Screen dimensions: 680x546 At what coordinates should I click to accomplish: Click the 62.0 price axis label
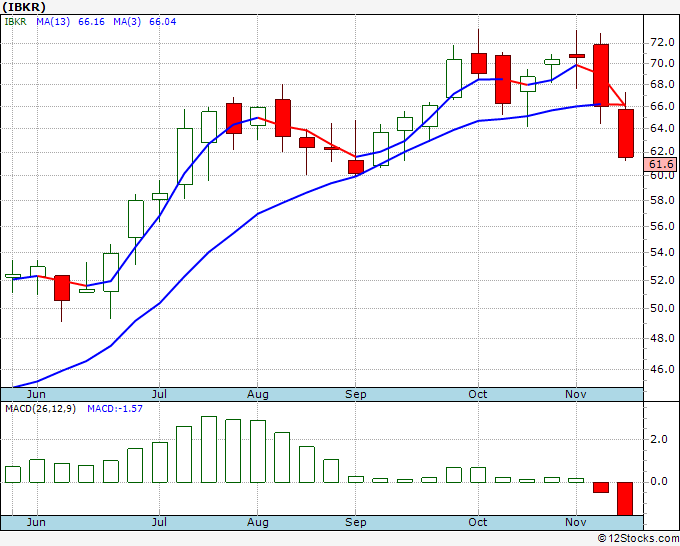pos(662,151)
